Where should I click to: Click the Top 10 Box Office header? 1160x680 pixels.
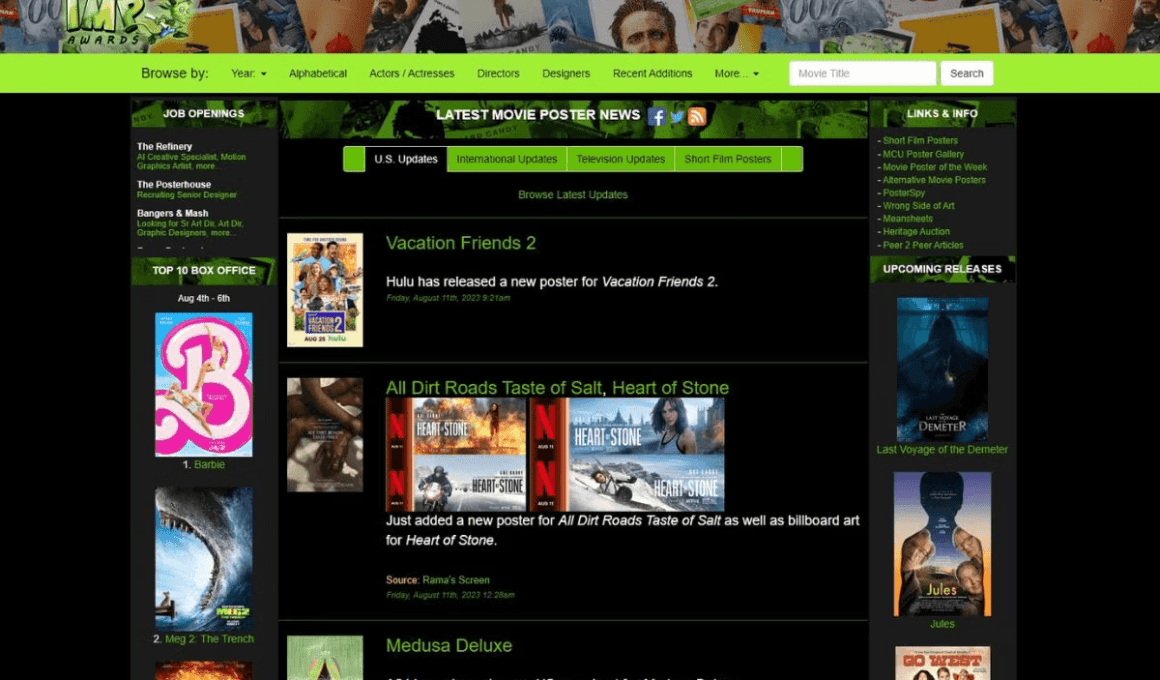(x=203, y=270)
